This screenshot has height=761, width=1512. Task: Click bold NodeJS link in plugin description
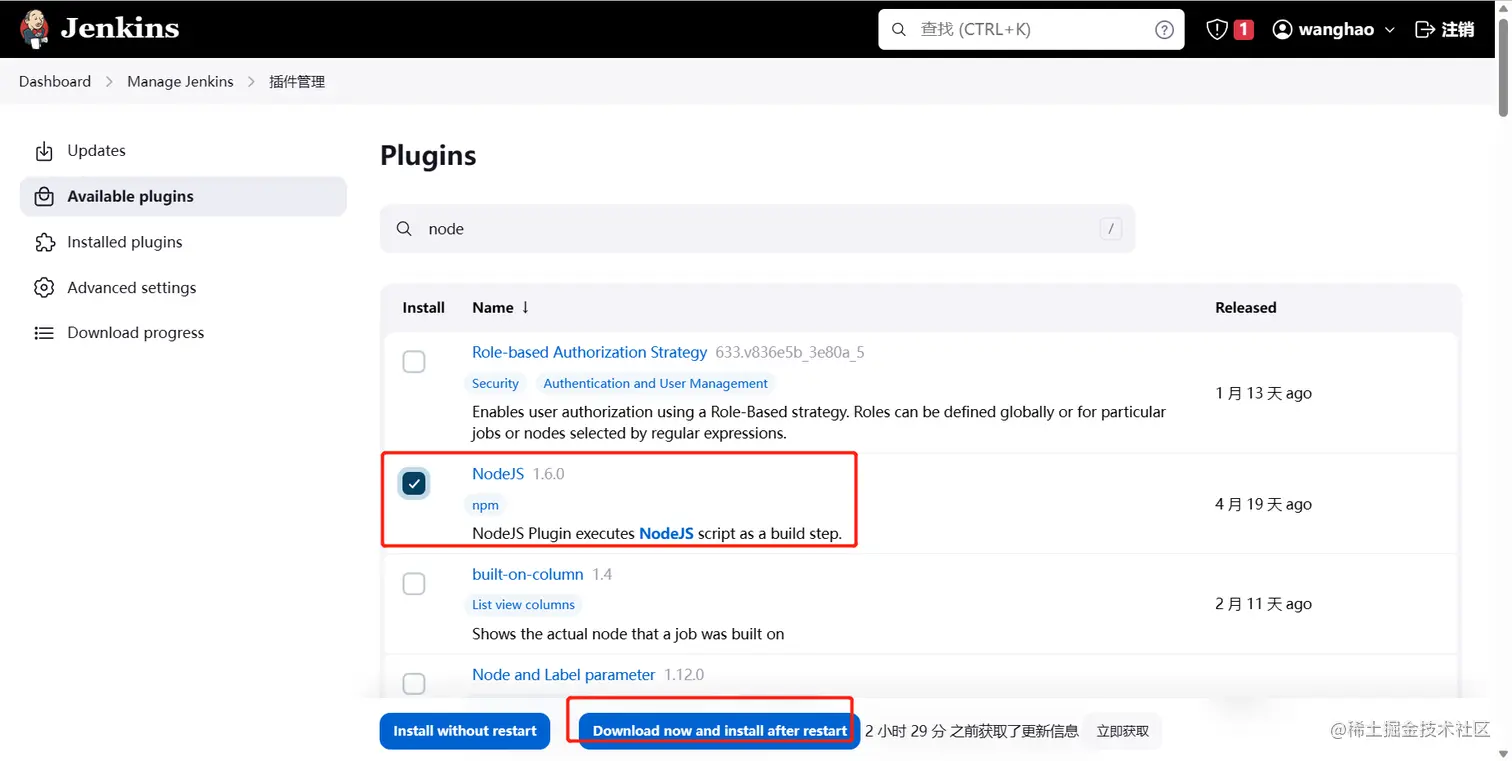coord(666,534)
